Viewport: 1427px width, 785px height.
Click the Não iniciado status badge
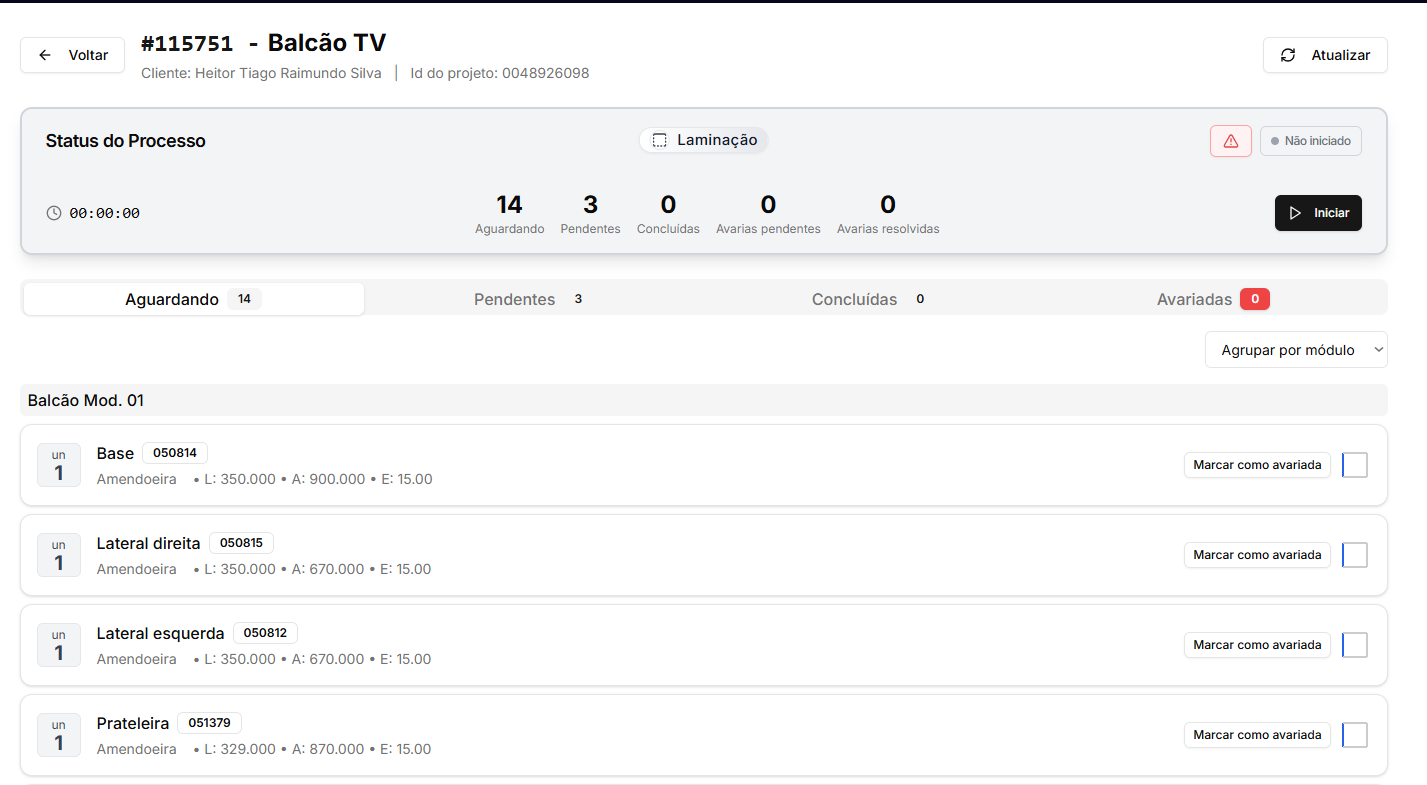tap(1310, 141)
